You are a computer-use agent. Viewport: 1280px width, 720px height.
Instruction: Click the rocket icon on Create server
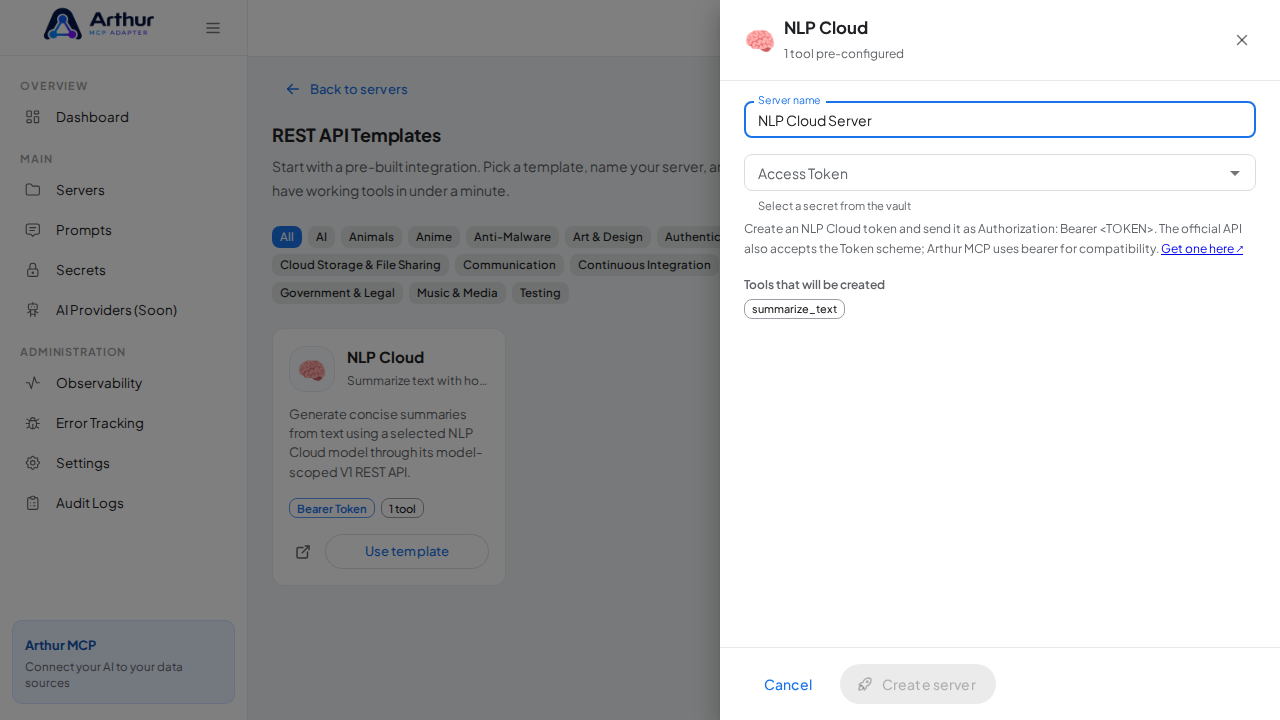click(865, 684)
